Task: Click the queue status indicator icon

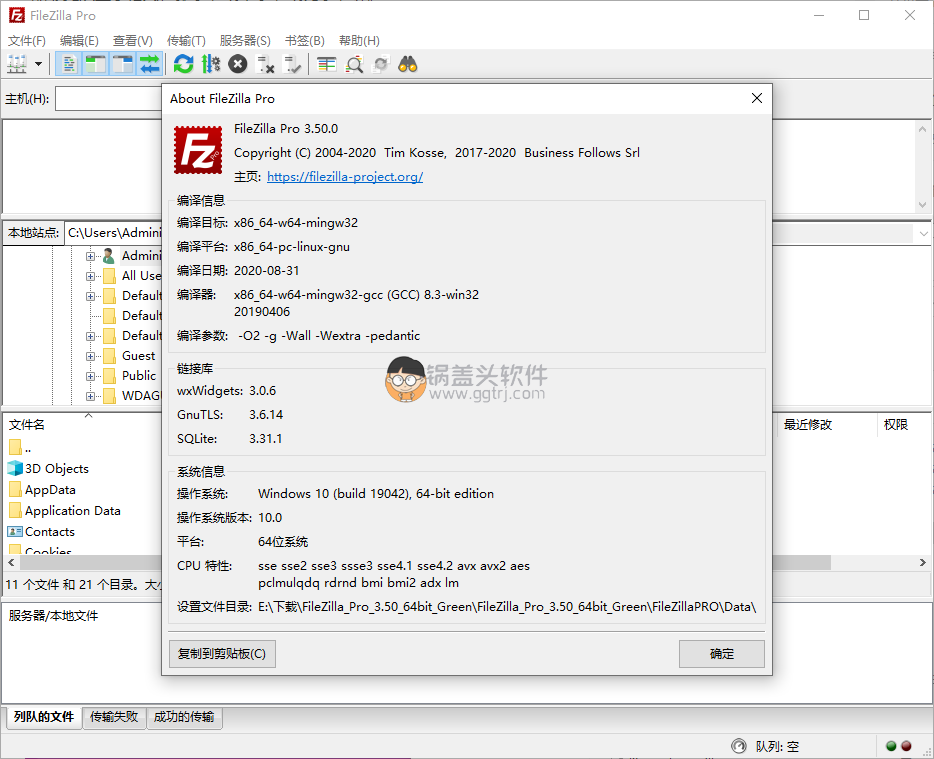Action: (x=739, y=746)
